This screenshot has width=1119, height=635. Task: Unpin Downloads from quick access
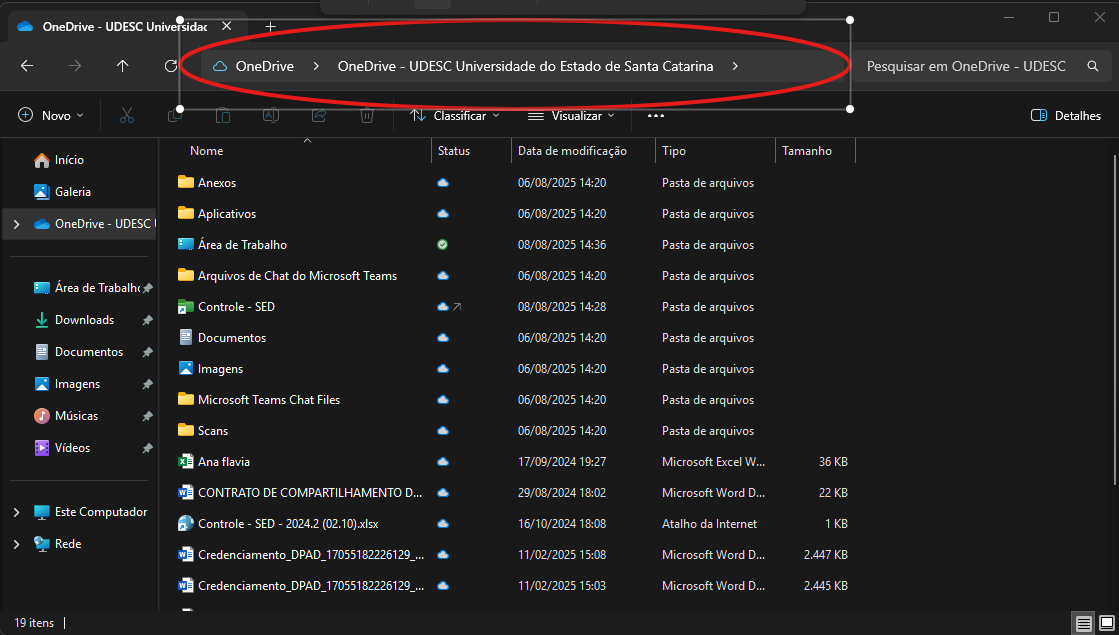[147, 320]
